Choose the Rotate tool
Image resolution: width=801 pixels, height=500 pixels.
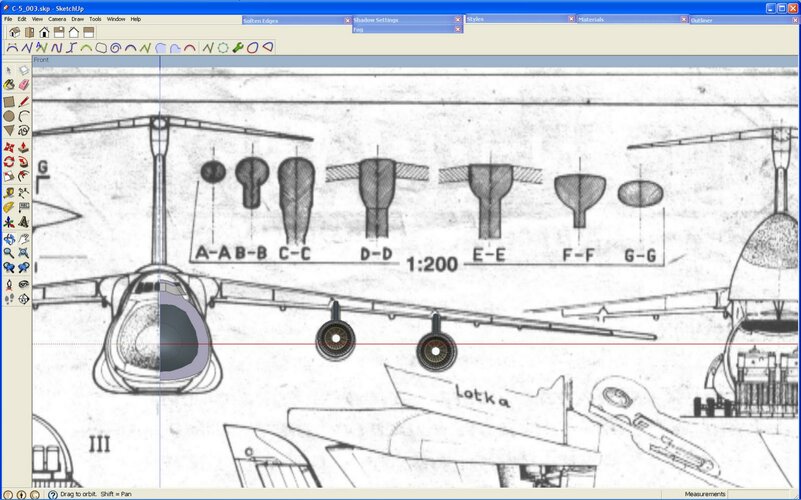9,162
